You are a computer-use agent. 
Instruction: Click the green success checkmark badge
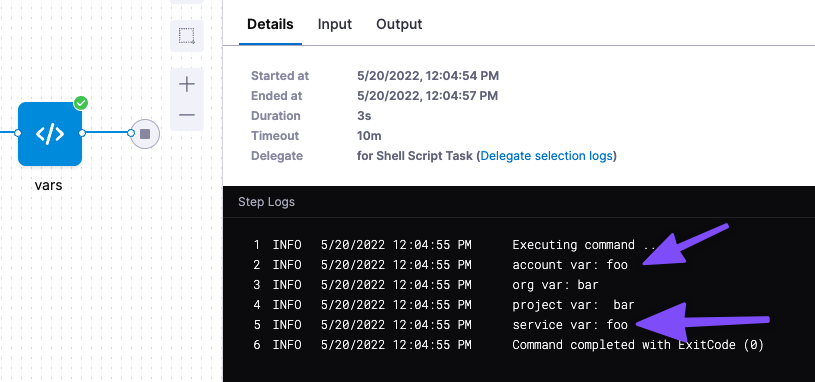click(81, 103)
